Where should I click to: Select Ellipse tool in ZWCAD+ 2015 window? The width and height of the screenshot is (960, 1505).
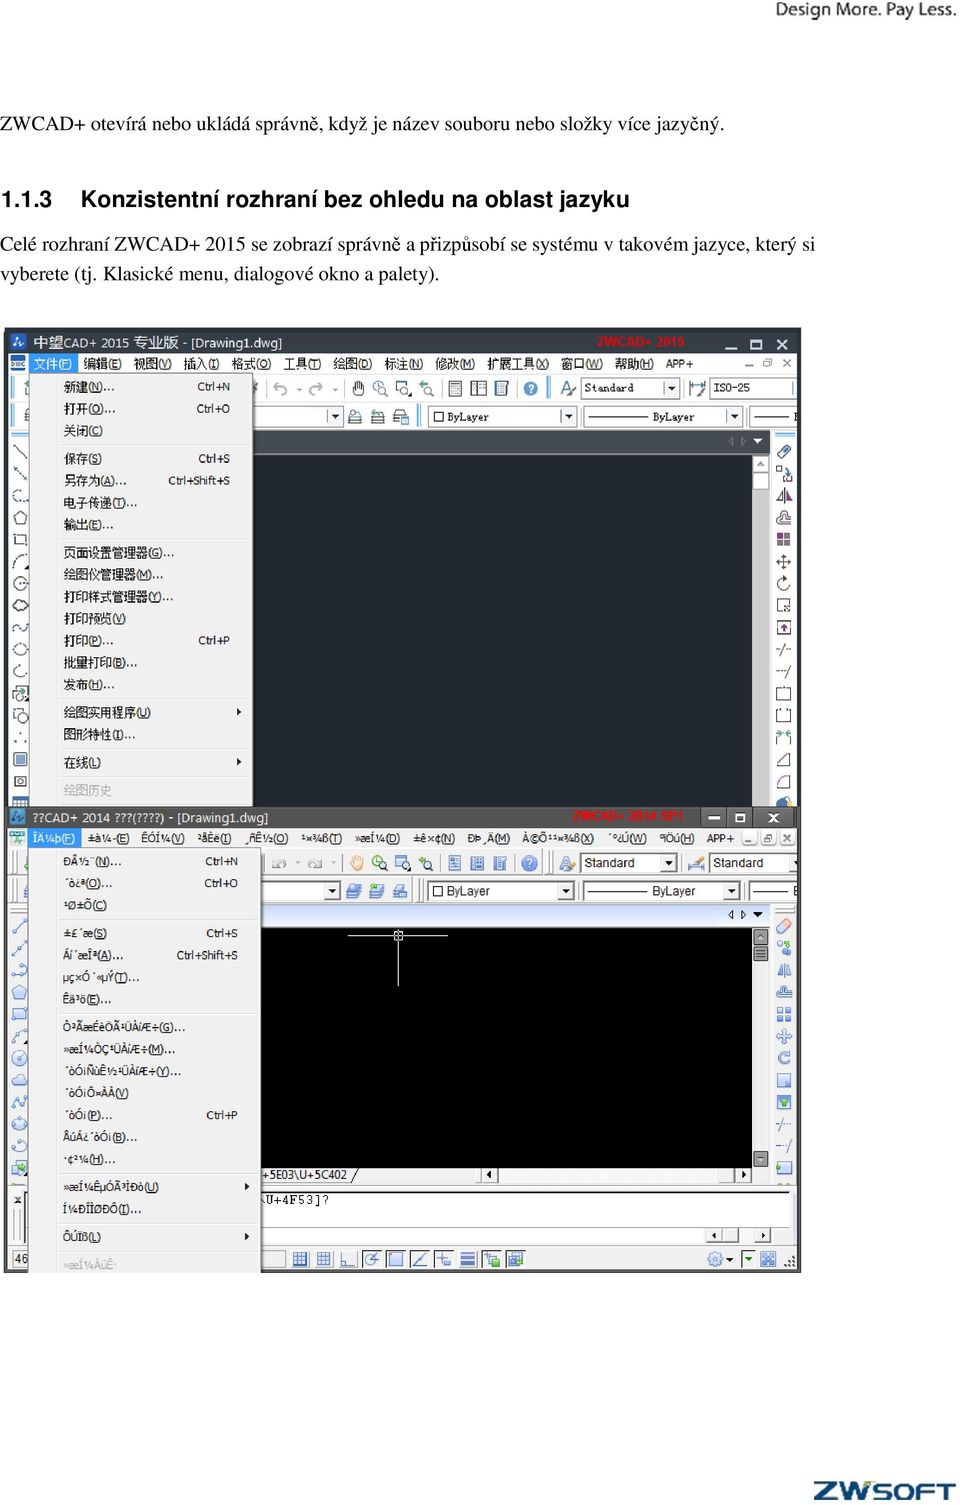(19, 649)
